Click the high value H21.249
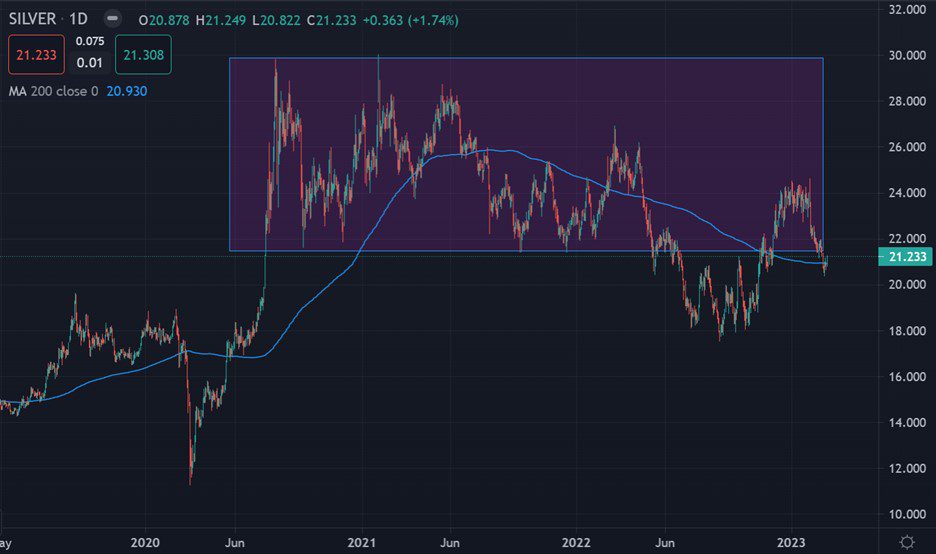Screen dimensions: 936x554 click(x=221, y=20)
